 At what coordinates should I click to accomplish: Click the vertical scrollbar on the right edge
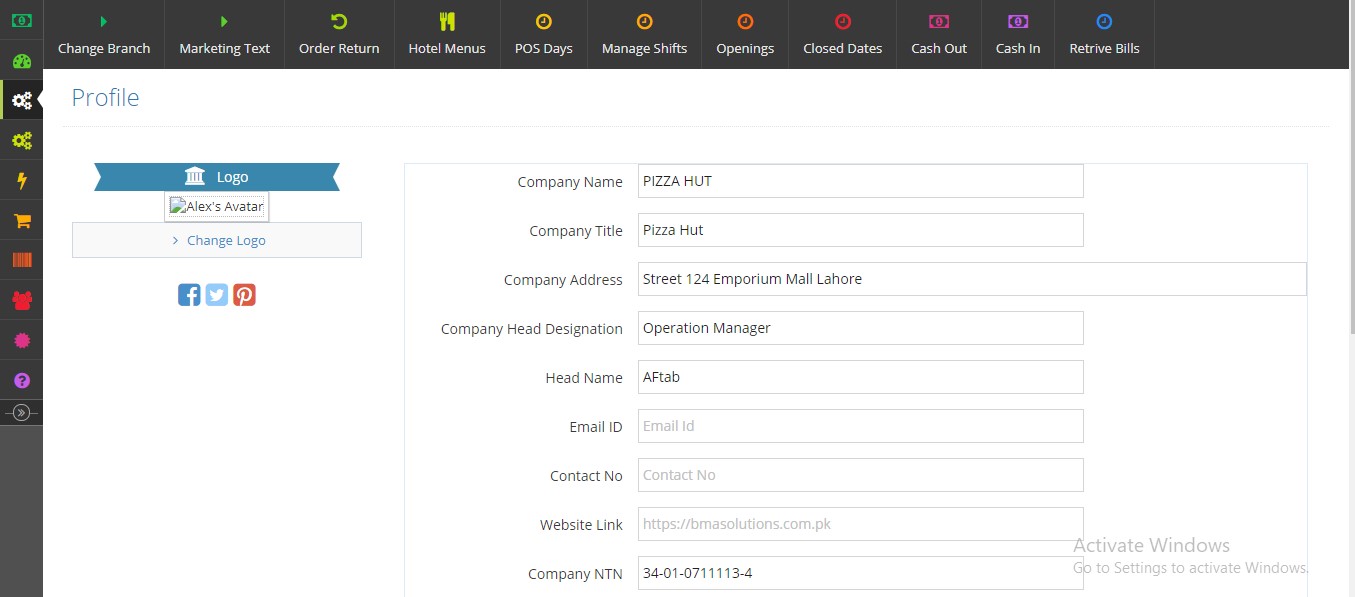[x=1350, y=200]
